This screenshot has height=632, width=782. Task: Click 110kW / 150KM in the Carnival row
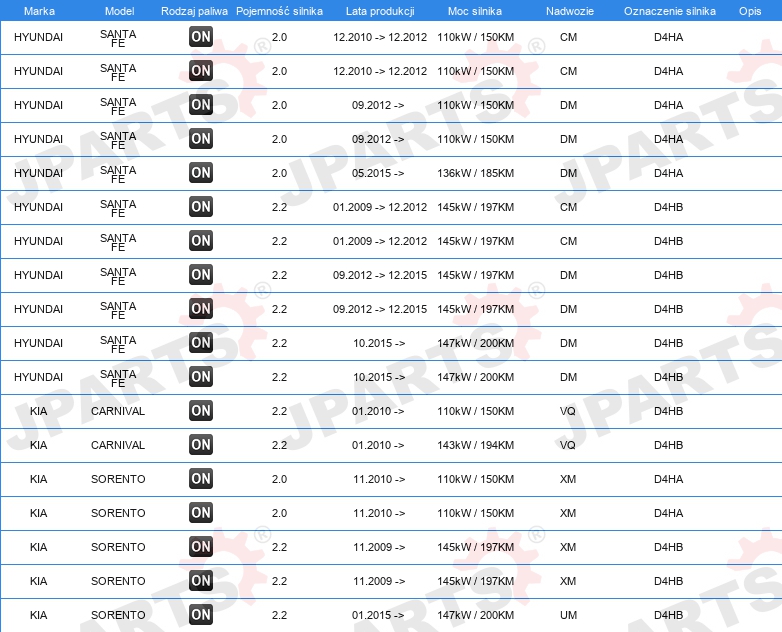tap(476, 411)
